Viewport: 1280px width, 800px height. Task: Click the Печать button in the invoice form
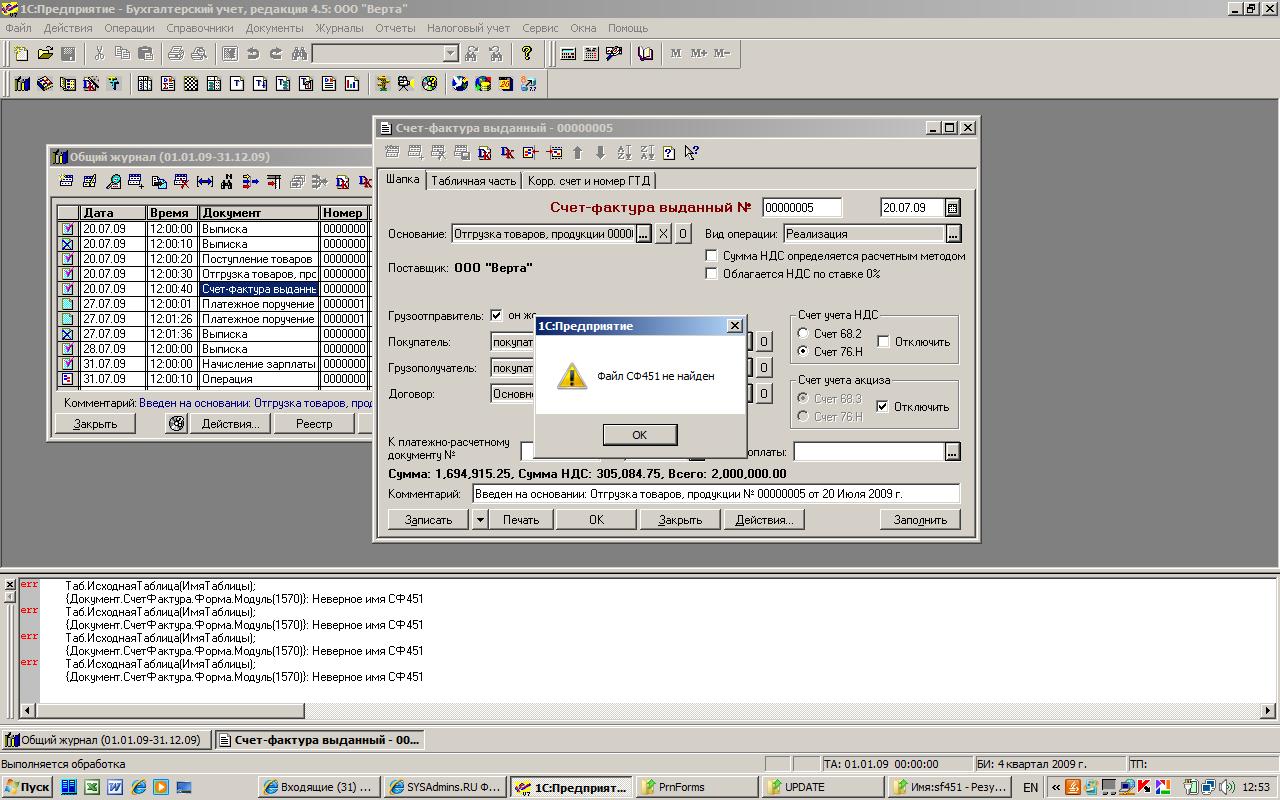point(521,520)
